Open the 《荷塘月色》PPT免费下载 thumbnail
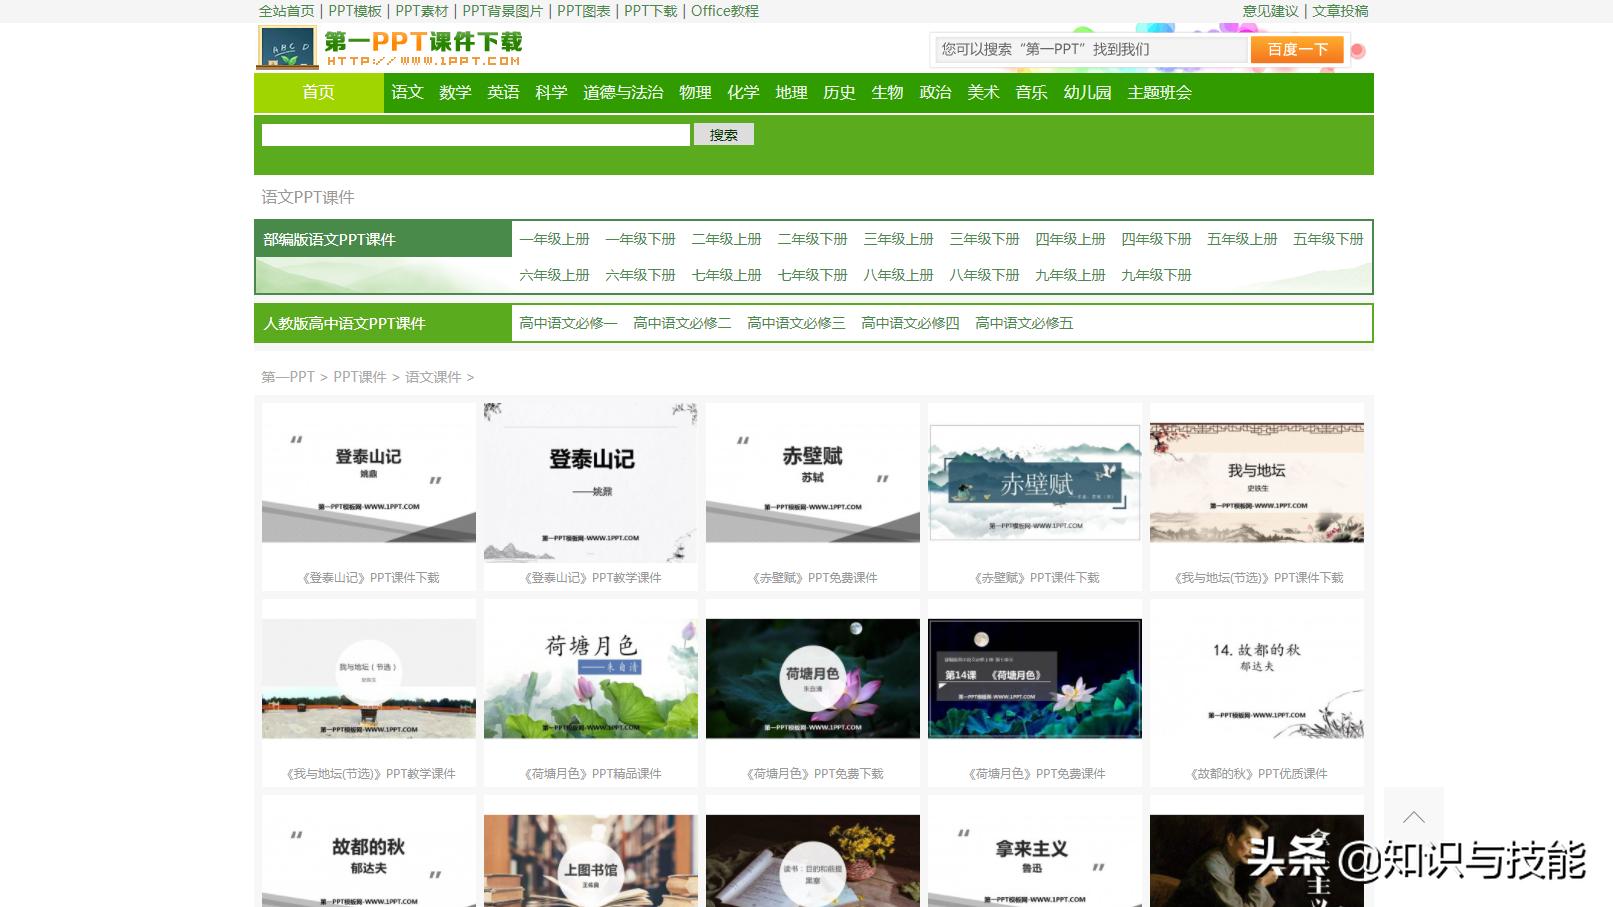Viewport: 1613px width, 907px height. pos(812,678)
